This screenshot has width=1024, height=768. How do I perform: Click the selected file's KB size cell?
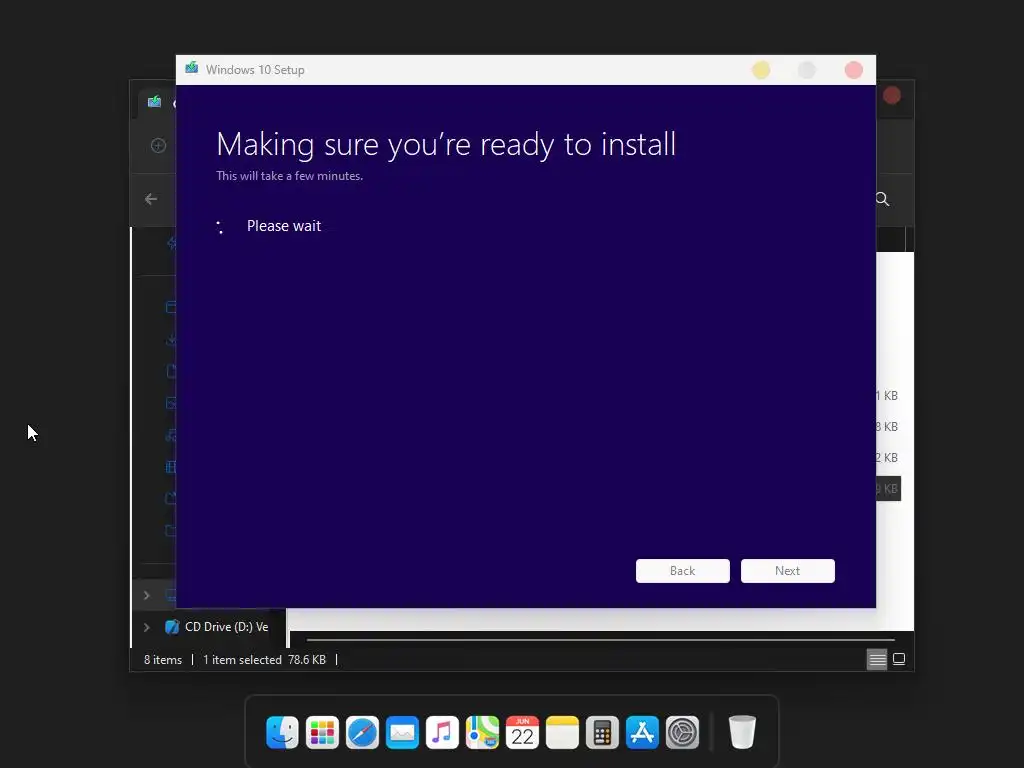(x=888, y=488)
